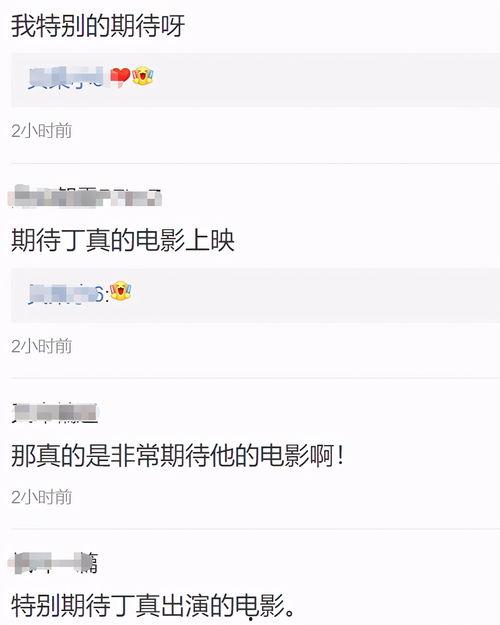Click empty area of first gray reply box
The width and height of the screenshot is (500, 625).
(x=319, y=80)
